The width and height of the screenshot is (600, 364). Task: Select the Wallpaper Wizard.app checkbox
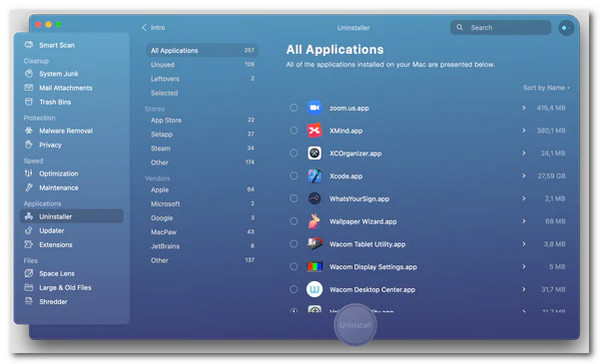293,221
